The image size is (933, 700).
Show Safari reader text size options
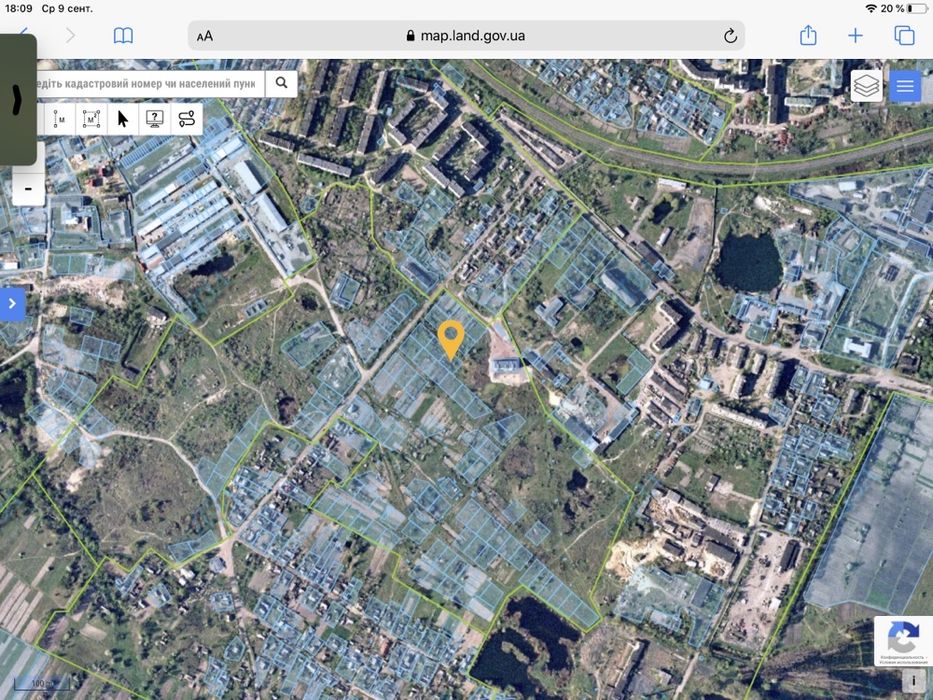tap(205, 36)
